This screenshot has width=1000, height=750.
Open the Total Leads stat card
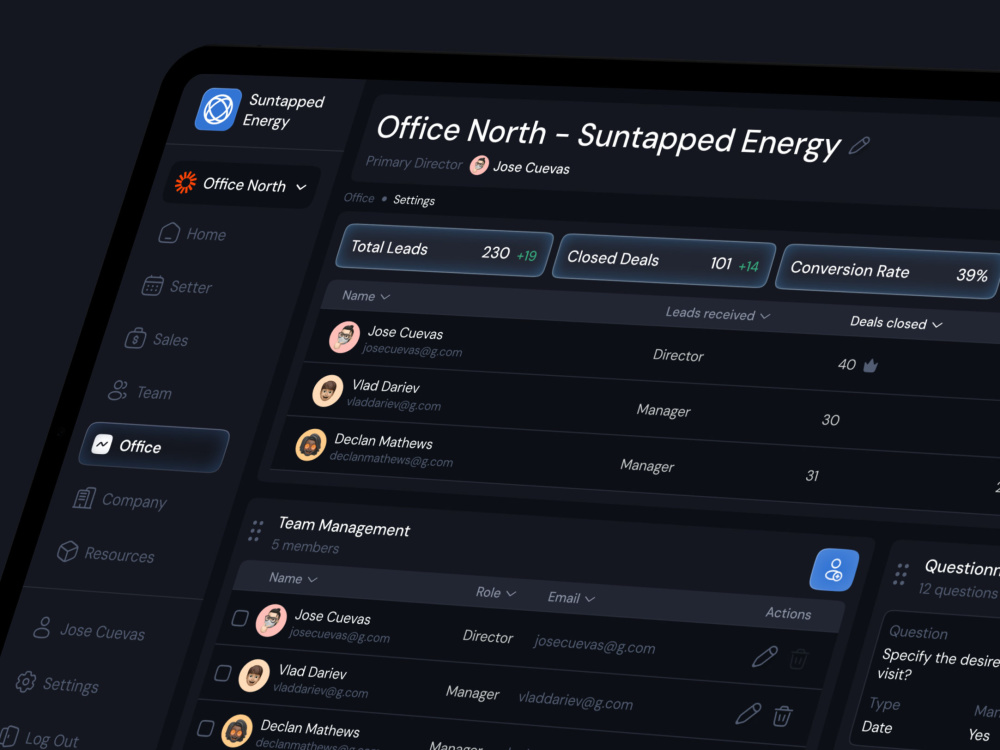coord(444,250)
